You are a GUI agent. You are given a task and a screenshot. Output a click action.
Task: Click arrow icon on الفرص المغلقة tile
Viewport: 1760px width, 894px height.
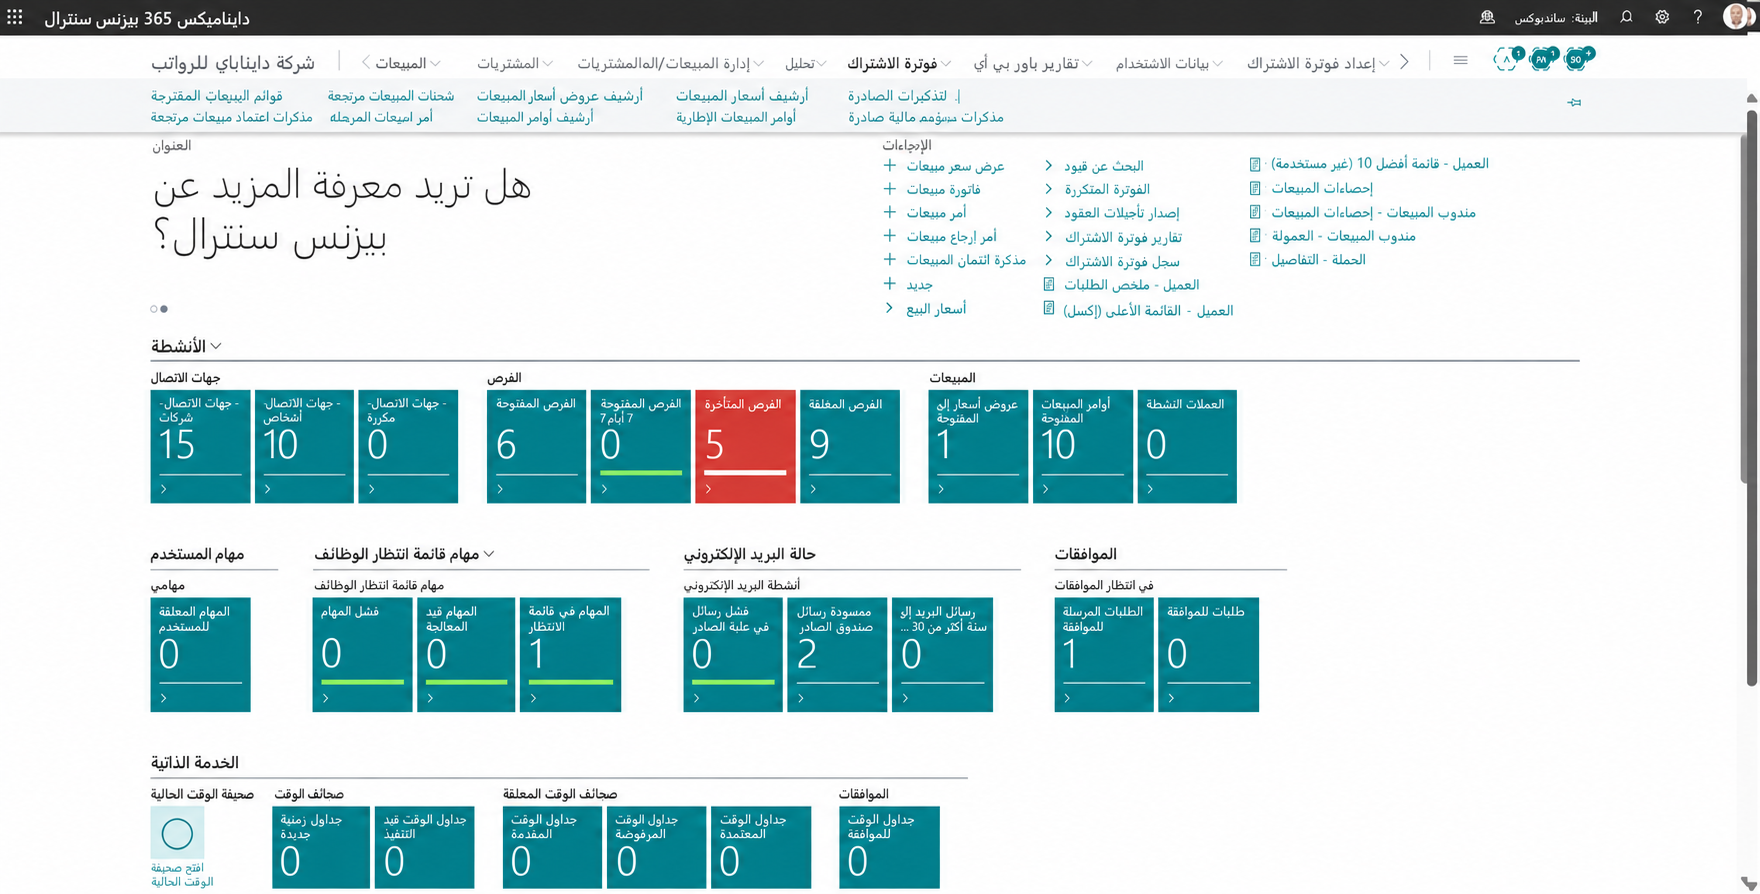tap(813, 489)
